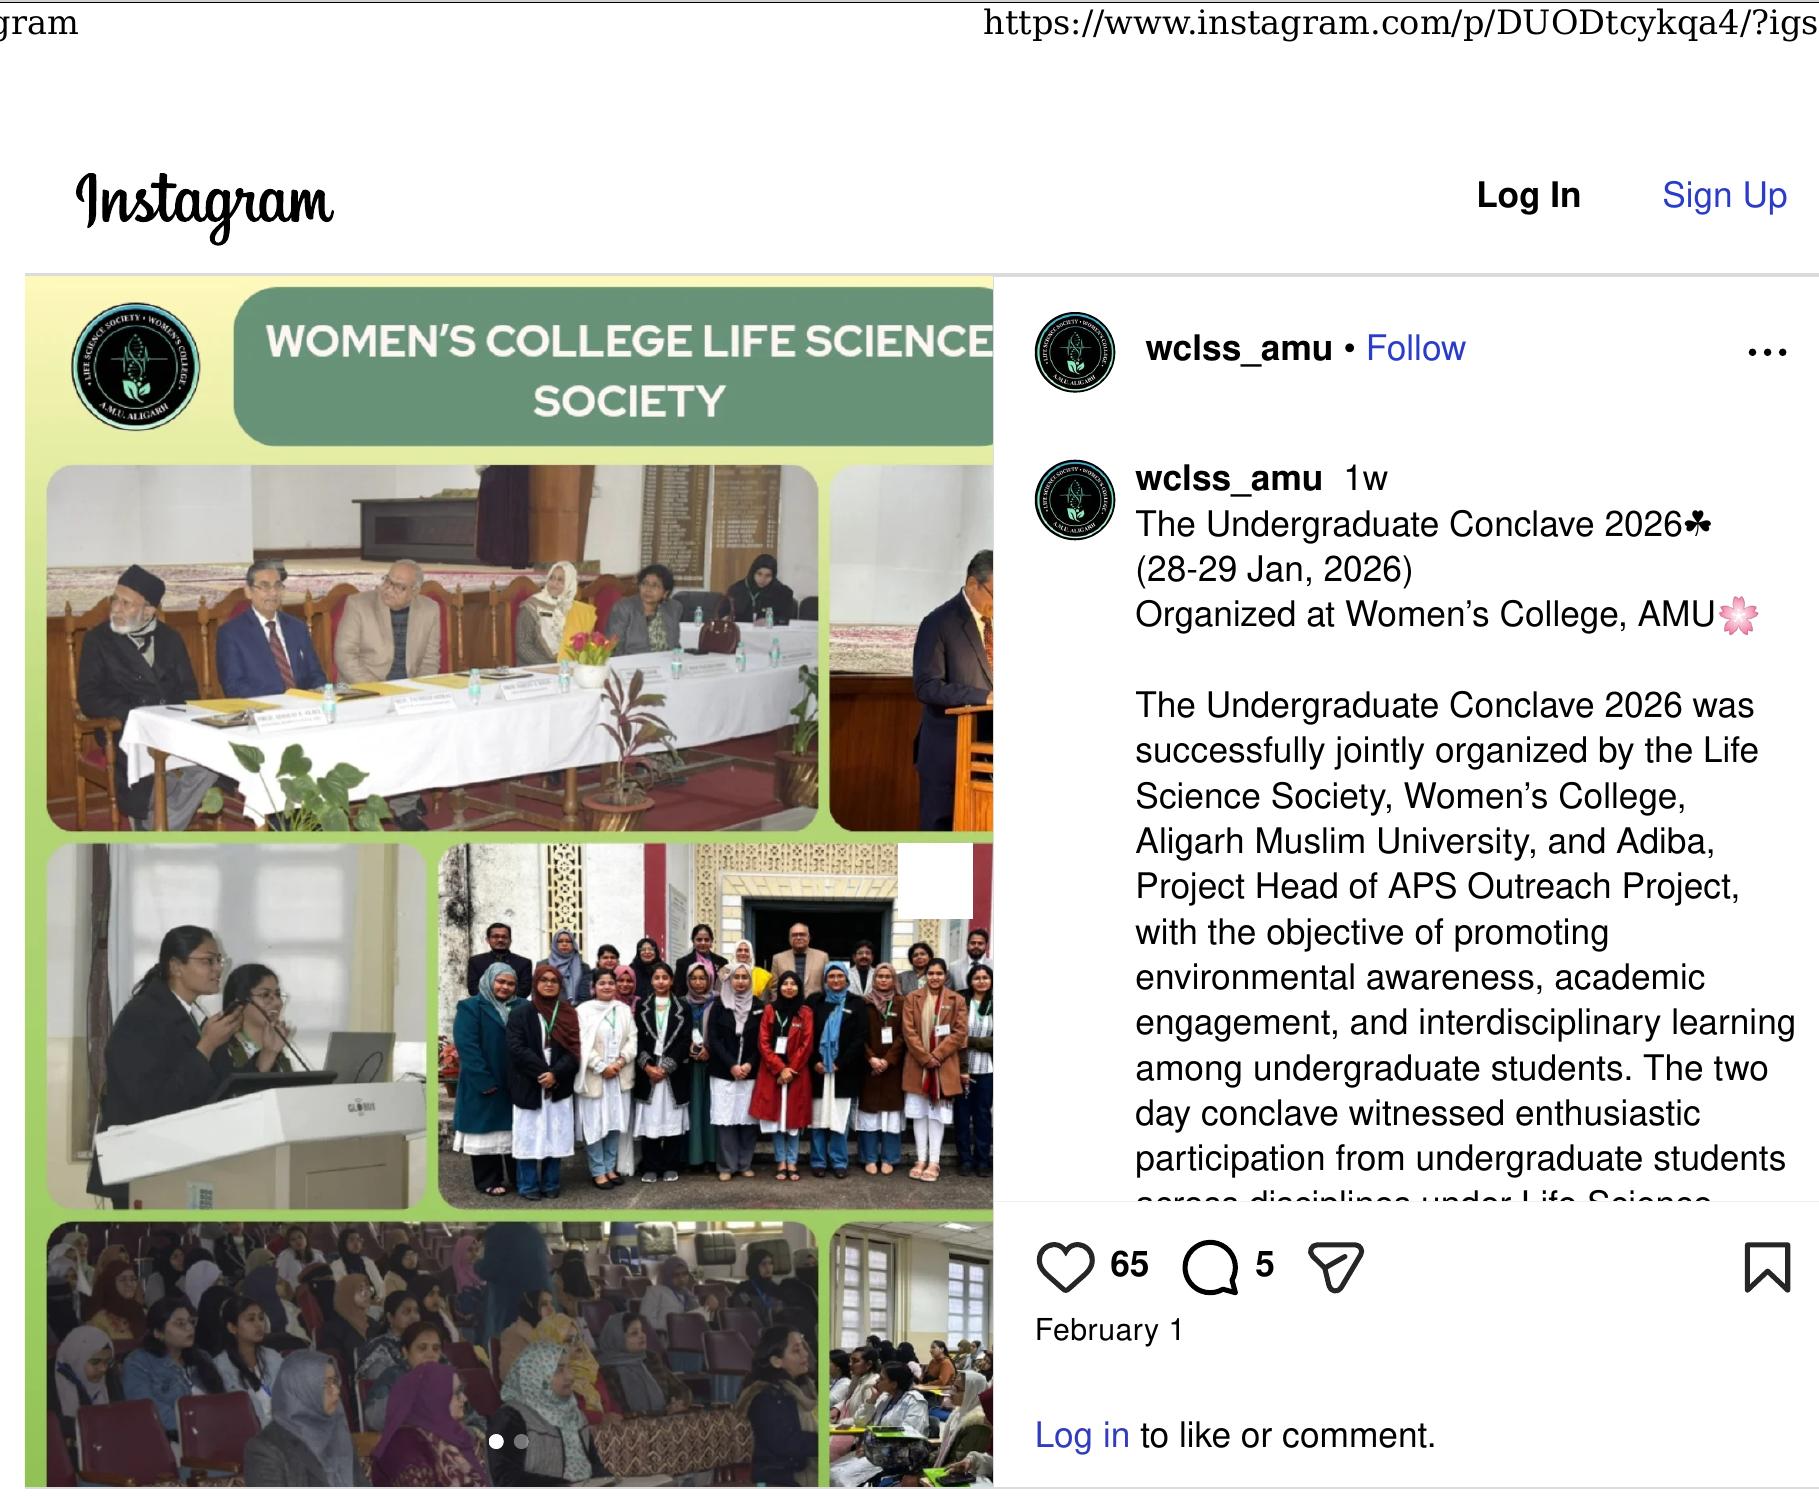Like the post with the heart icon
This screenshot has width=1819, height=1496.
point(1065,1267)
